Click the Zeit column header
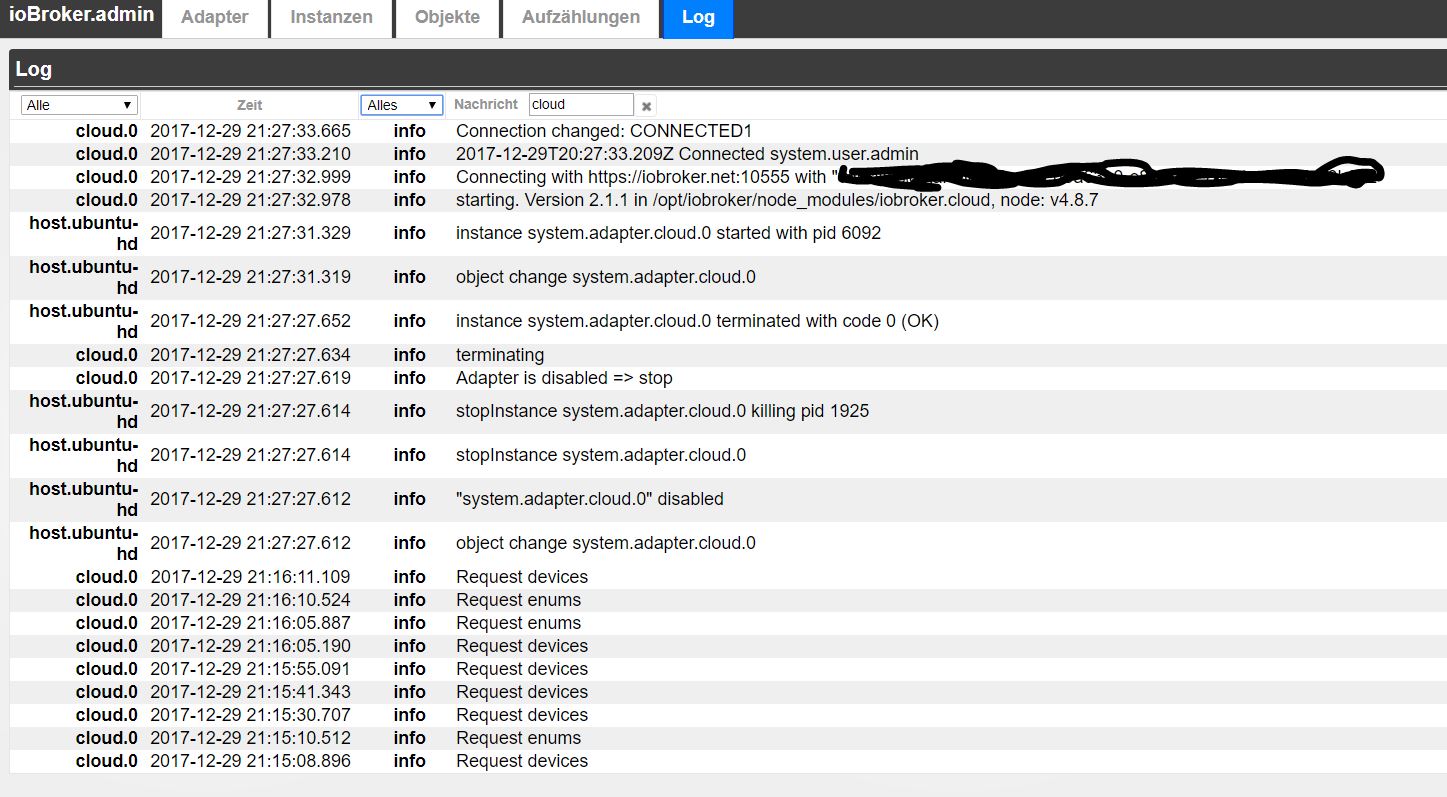 (250, 105)
